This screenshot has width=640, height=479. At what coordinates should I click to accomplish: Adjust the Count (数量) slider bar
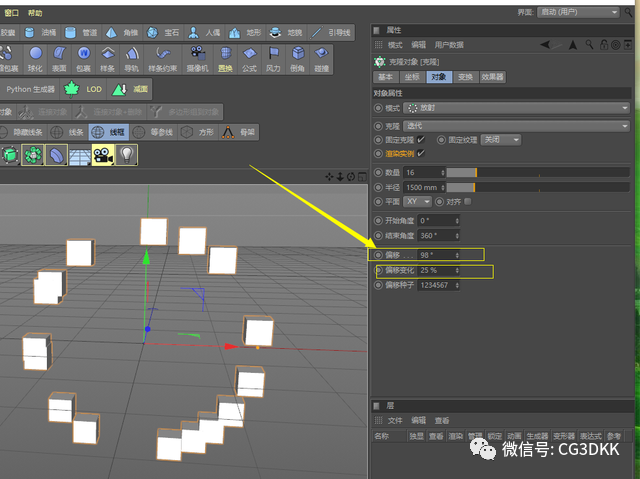coord(538,173)
